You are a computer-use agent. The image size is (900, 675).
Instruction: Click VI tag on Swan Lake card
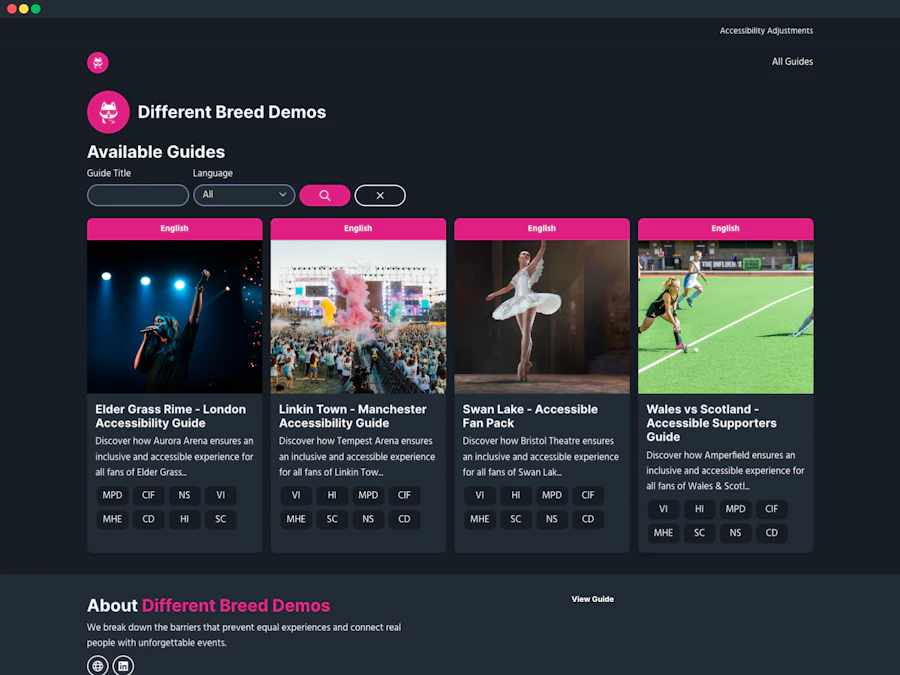pyautogui.click(x=480, y=495)
